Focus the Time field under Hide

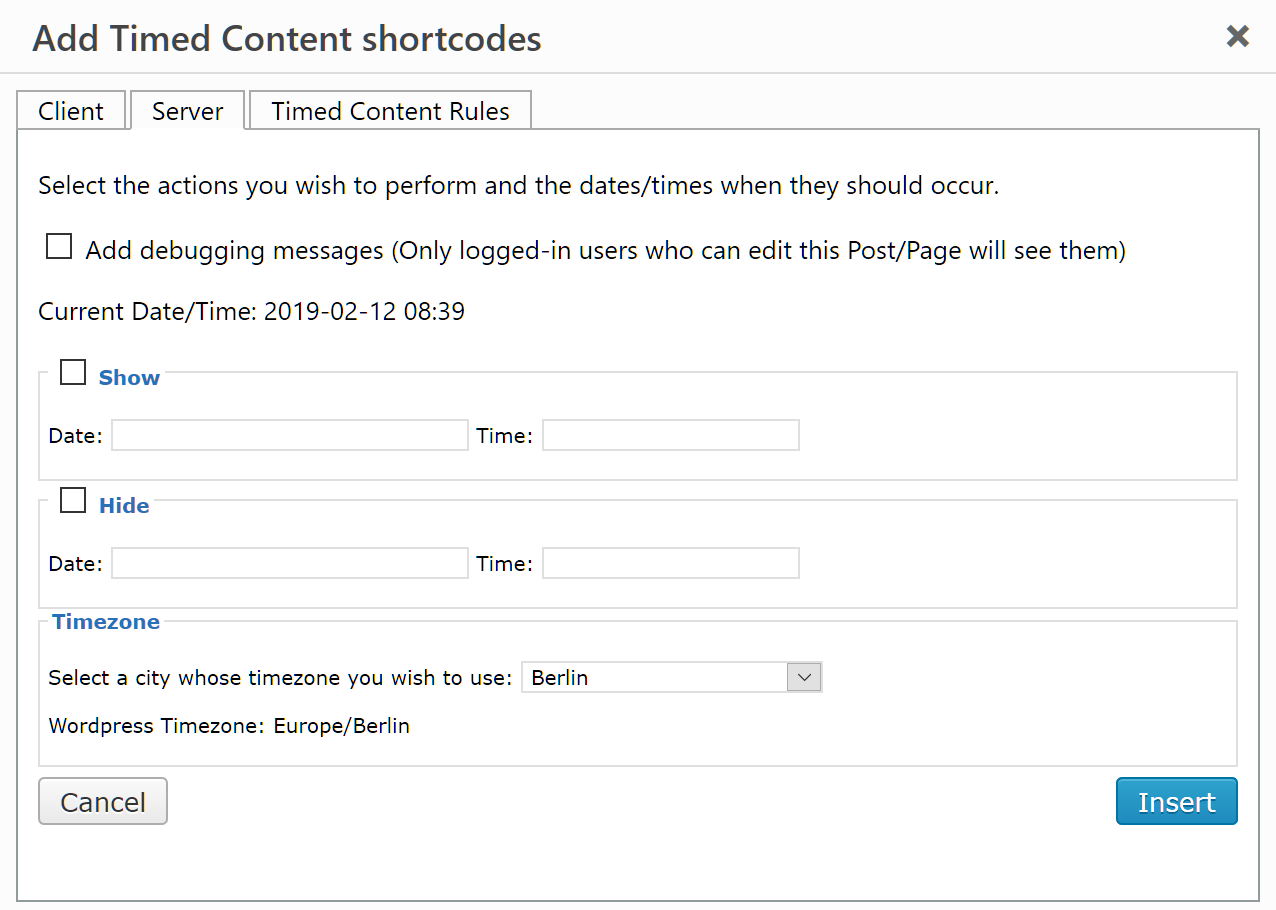(671, 563)
